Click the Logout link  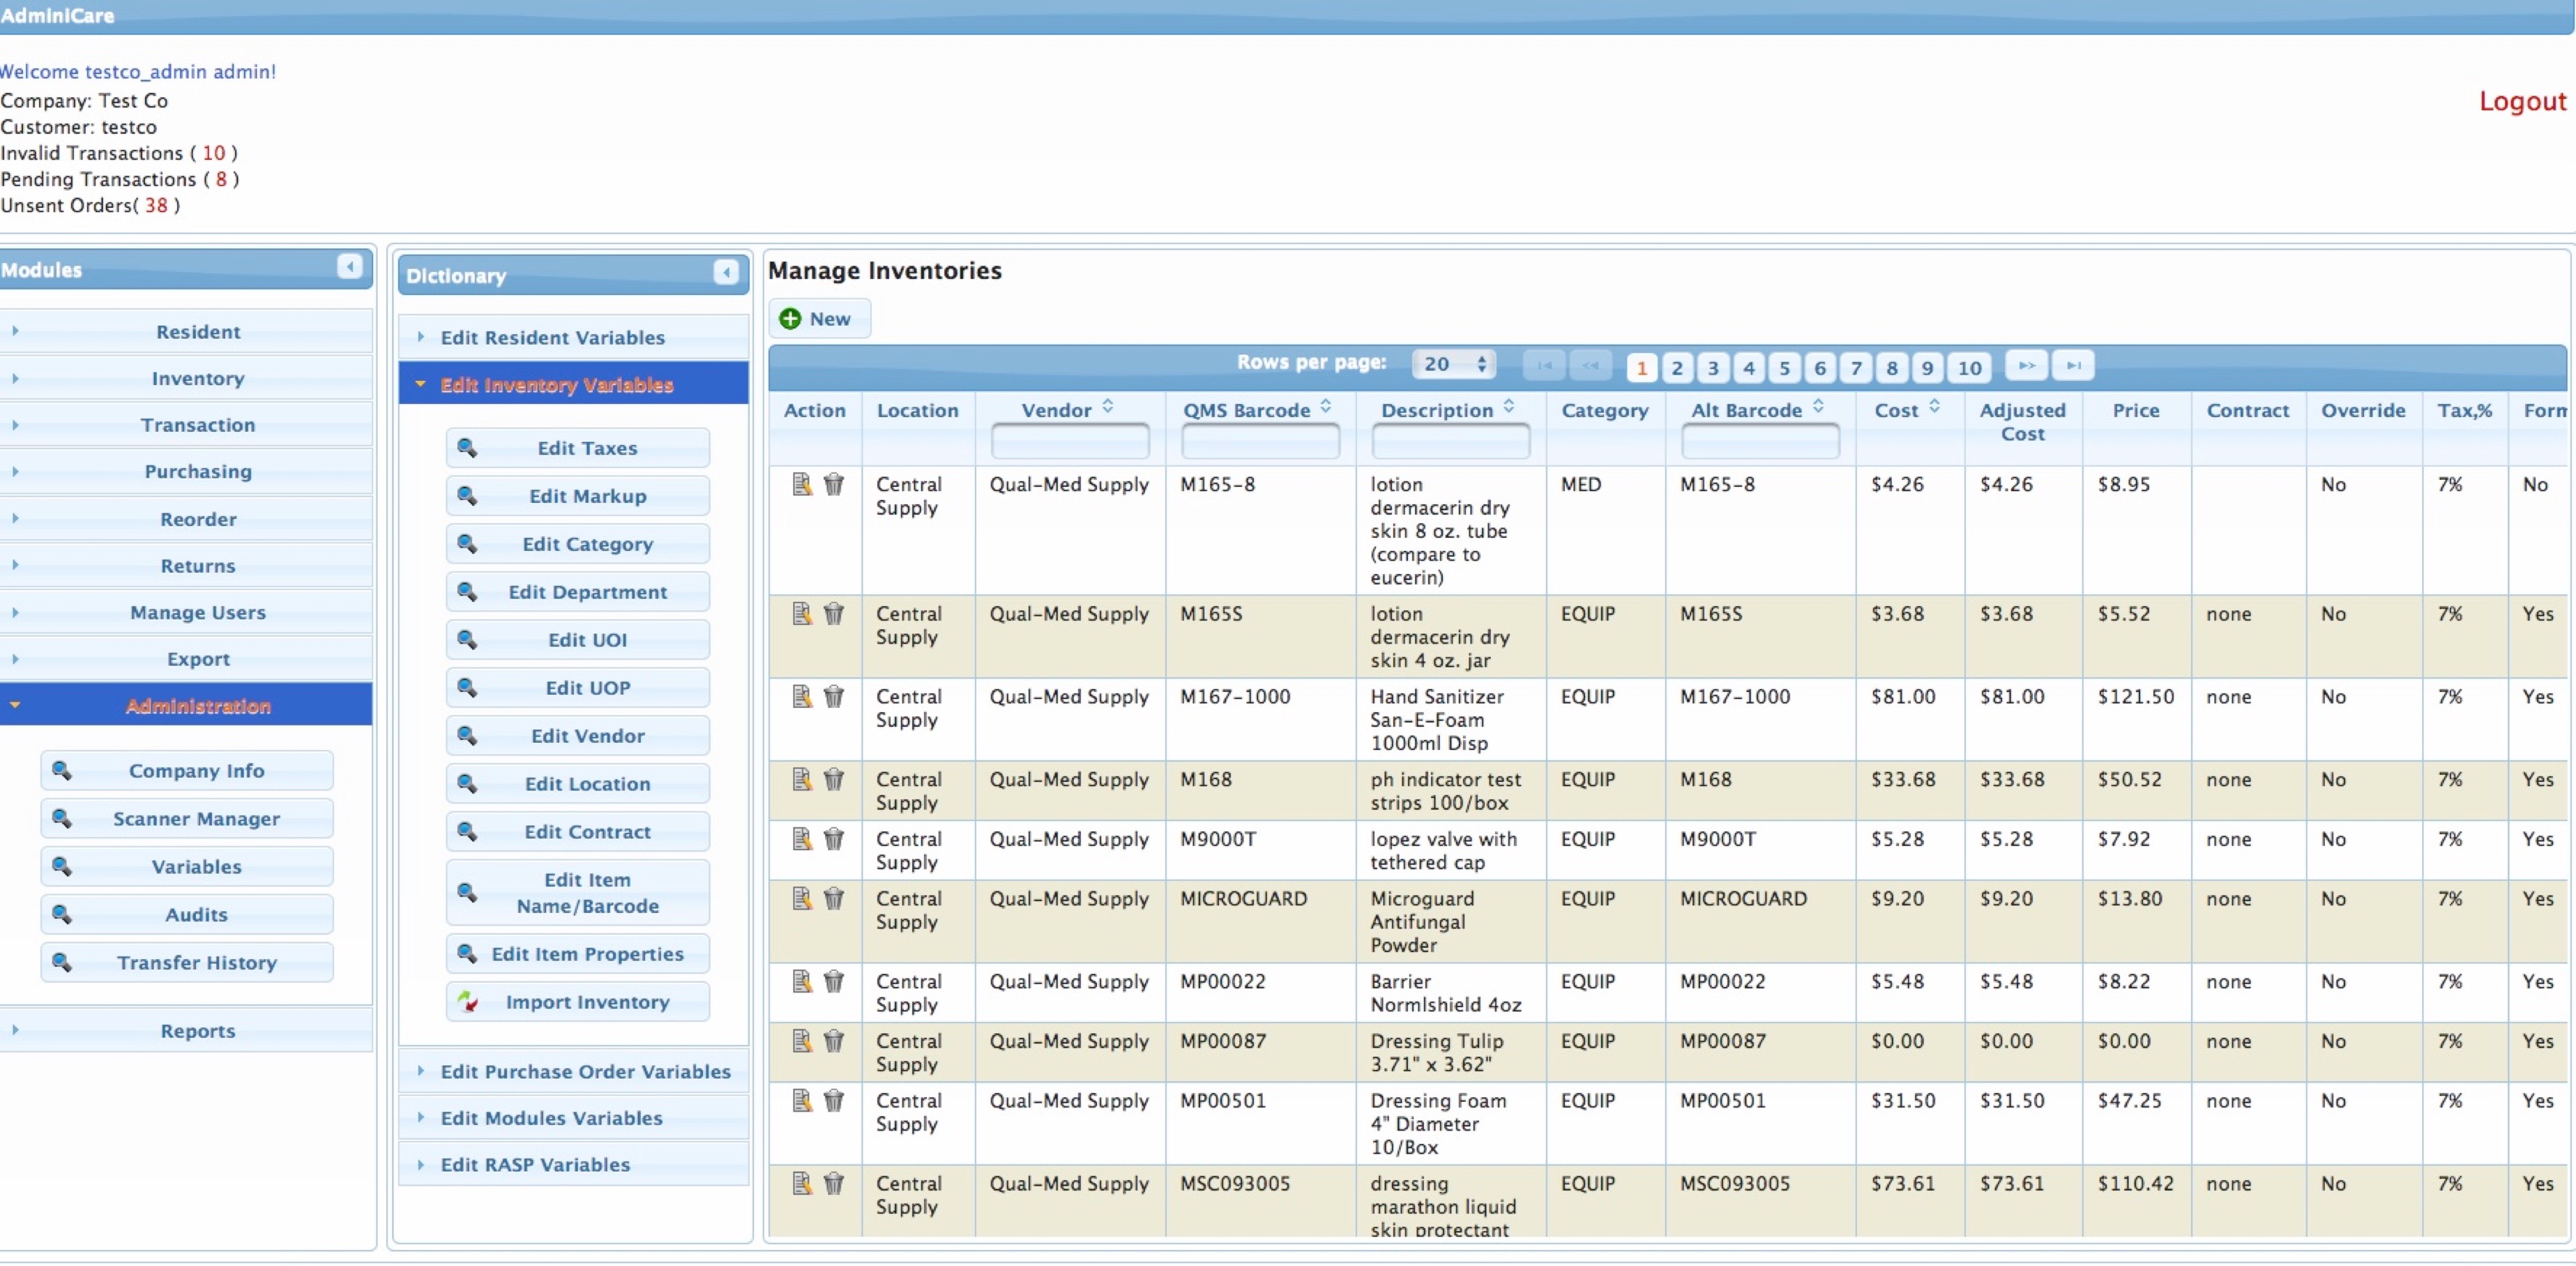tap(2521, 101)
